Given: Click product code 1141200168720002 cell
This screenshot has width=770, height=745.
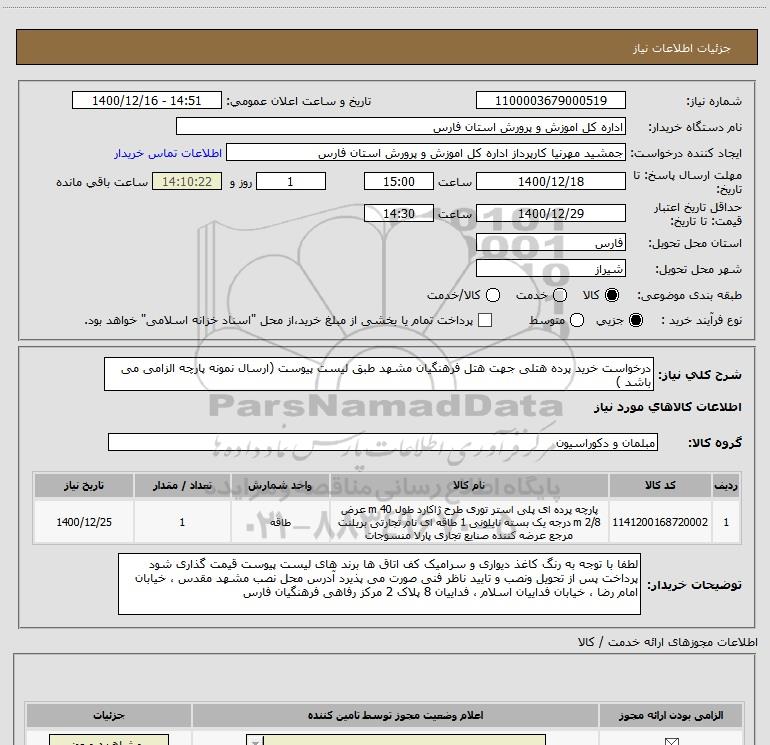Looking at the screenshot, I should [660, 522].
